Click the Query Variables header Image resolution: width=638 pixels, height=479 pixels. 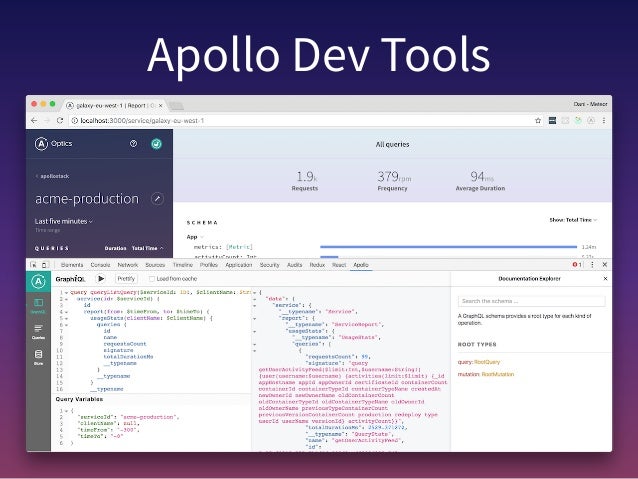click(79, 399)
